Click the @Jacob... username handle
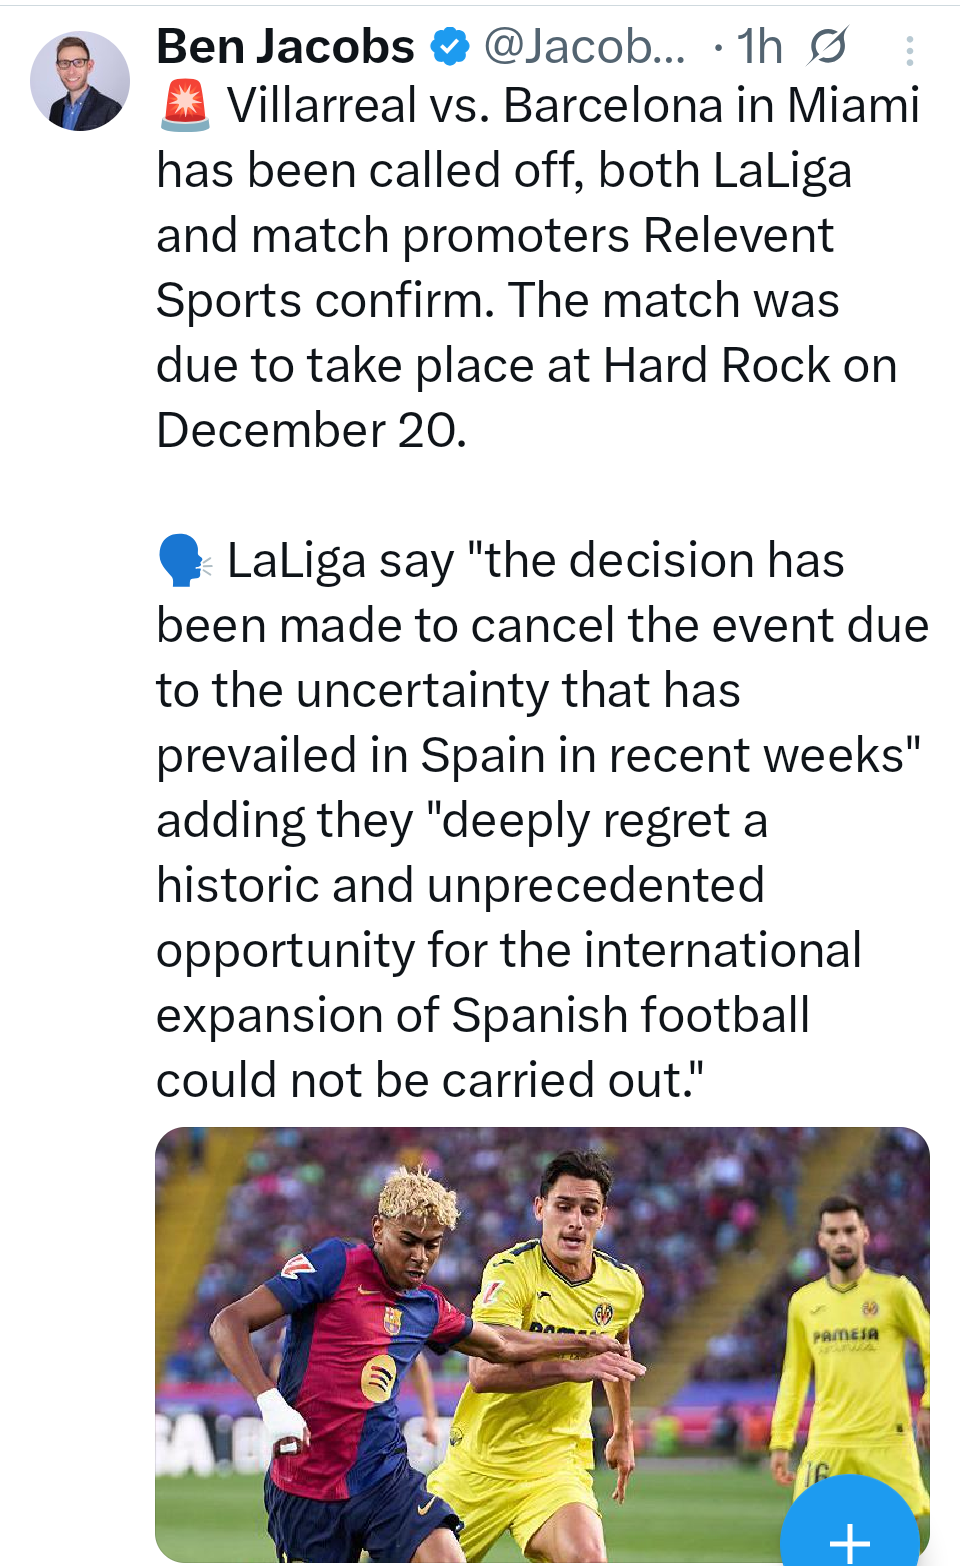The width and height of the screenshot is (960, 1566). coord(585,46)
